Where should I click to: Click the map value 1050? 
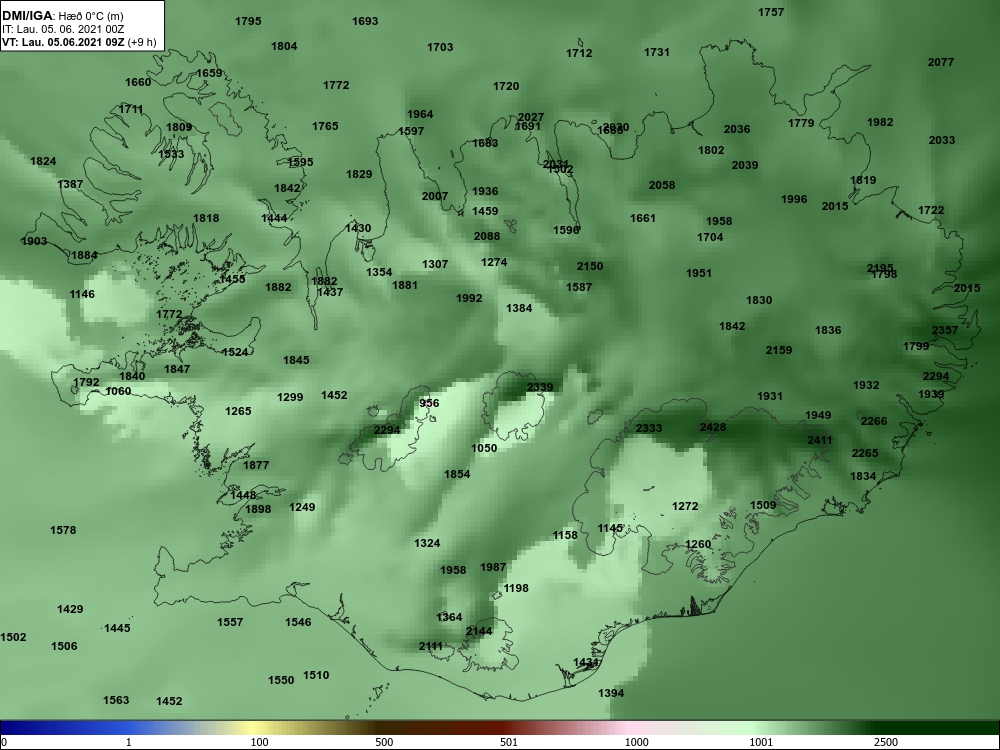click(x=483, y=448)
